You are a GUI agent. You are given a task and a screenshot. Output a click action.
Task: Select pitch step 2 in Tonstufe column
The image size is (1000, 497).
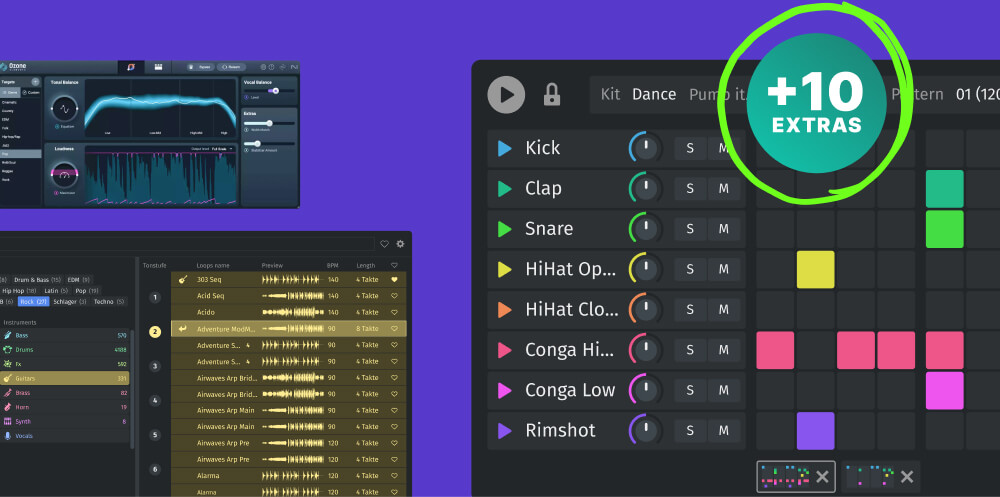155,332
